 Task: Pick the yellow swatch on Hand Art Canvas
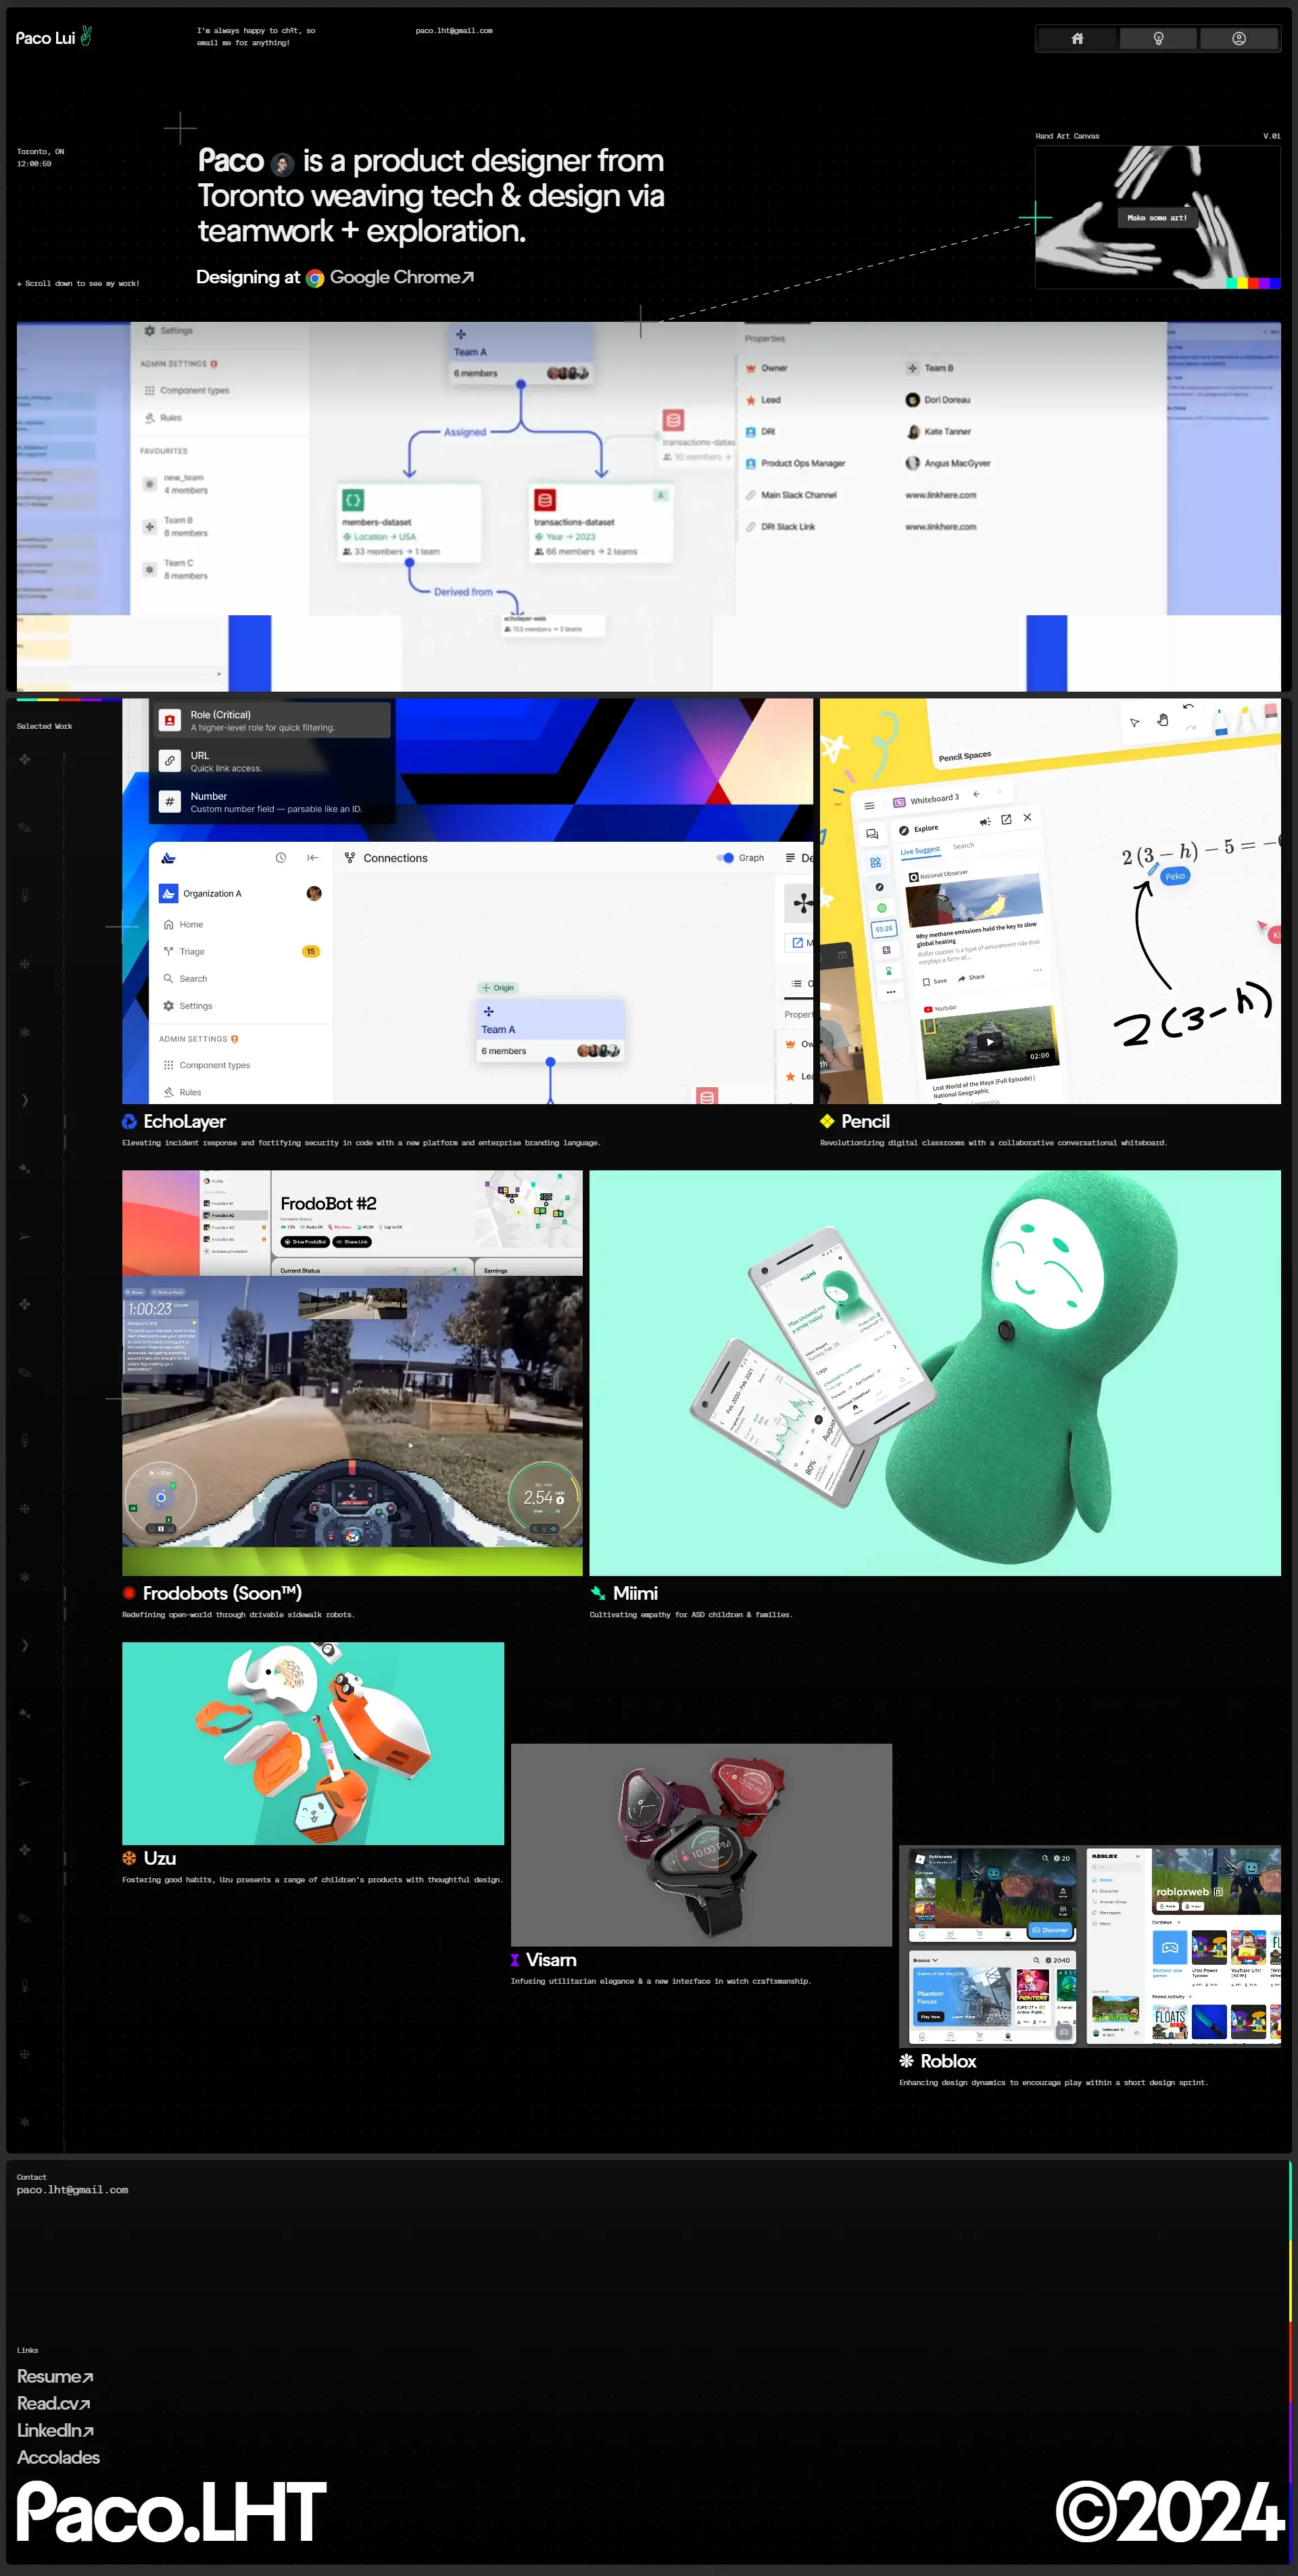(x=1243, y=283)
